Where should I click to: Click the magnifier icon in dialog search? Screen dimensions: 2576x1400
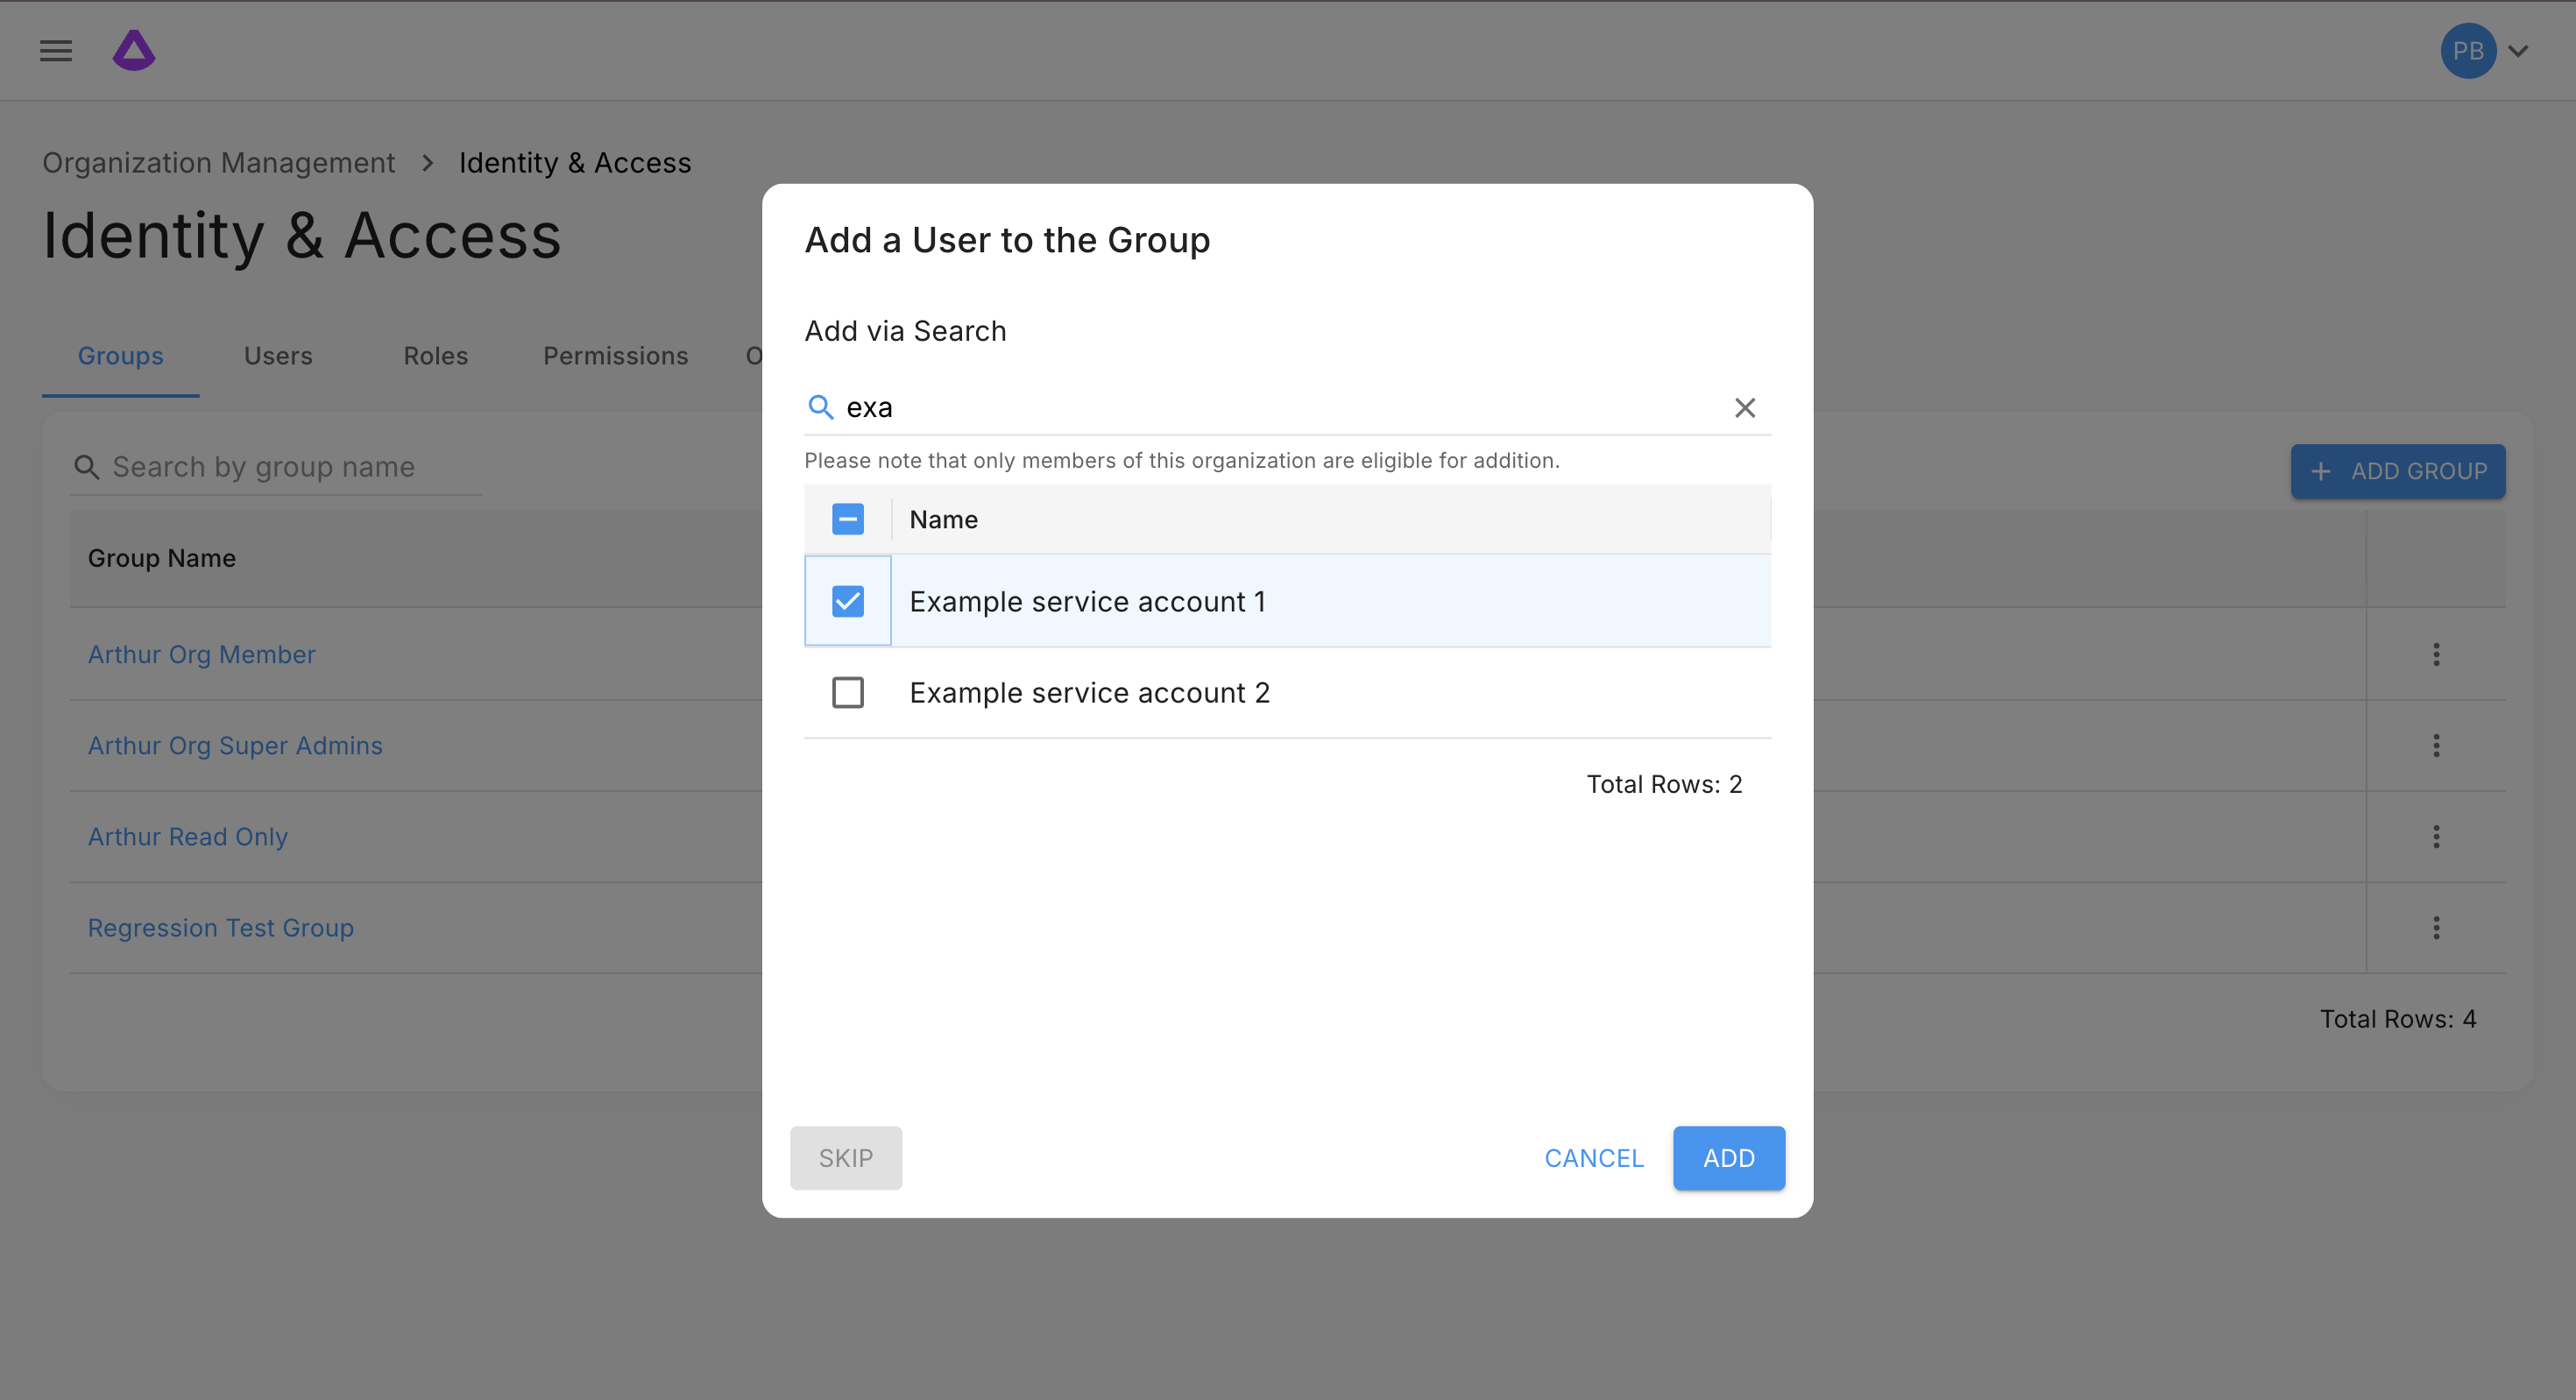point(820,407)
